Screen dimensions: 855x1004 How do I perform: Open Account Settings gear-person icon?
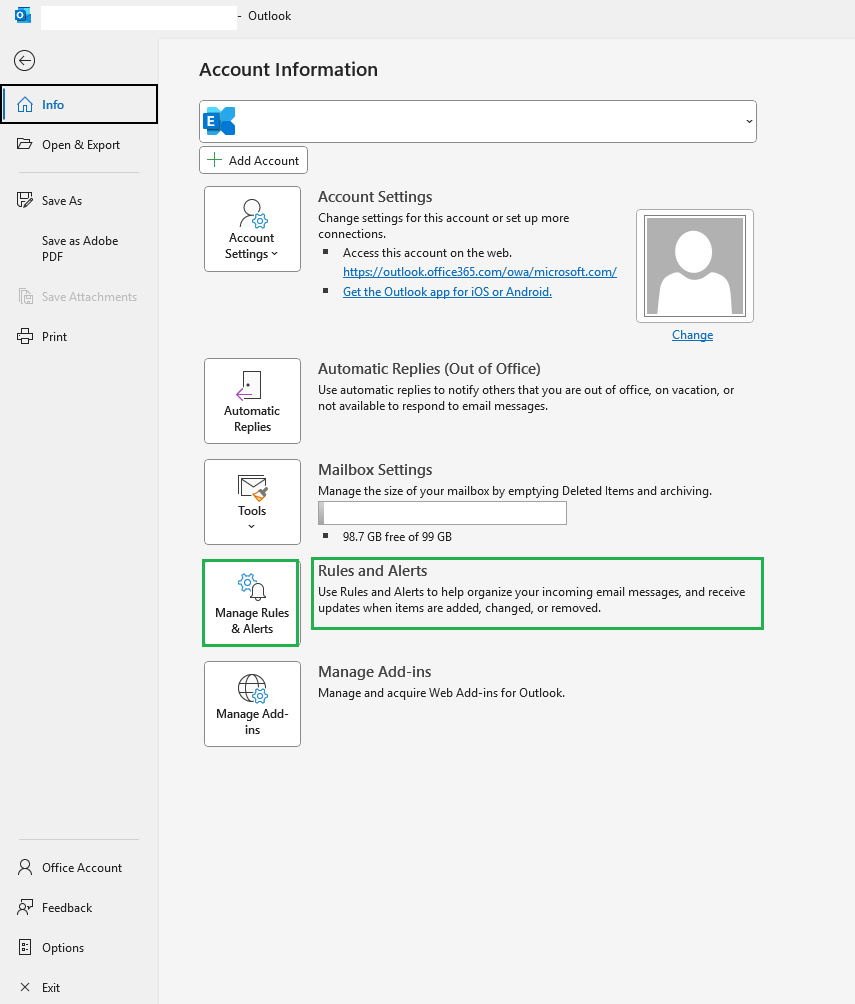[252, 214]
